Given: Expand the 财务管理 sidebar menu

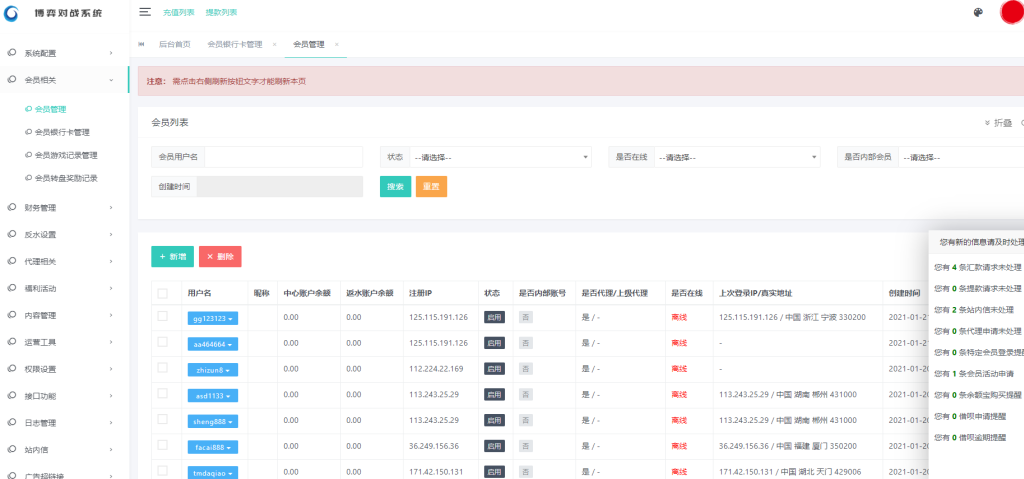Looking at the screenshot, I should click(x=65, y=208).
